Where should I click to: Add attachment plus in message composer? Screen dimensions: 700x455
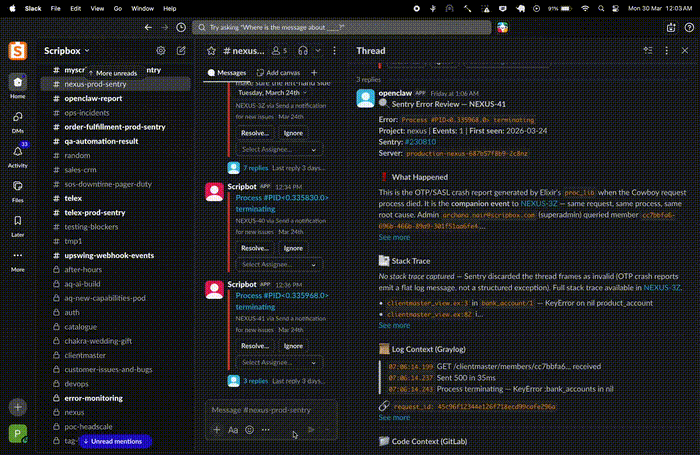pyautogui.click(x=217, y=430)
